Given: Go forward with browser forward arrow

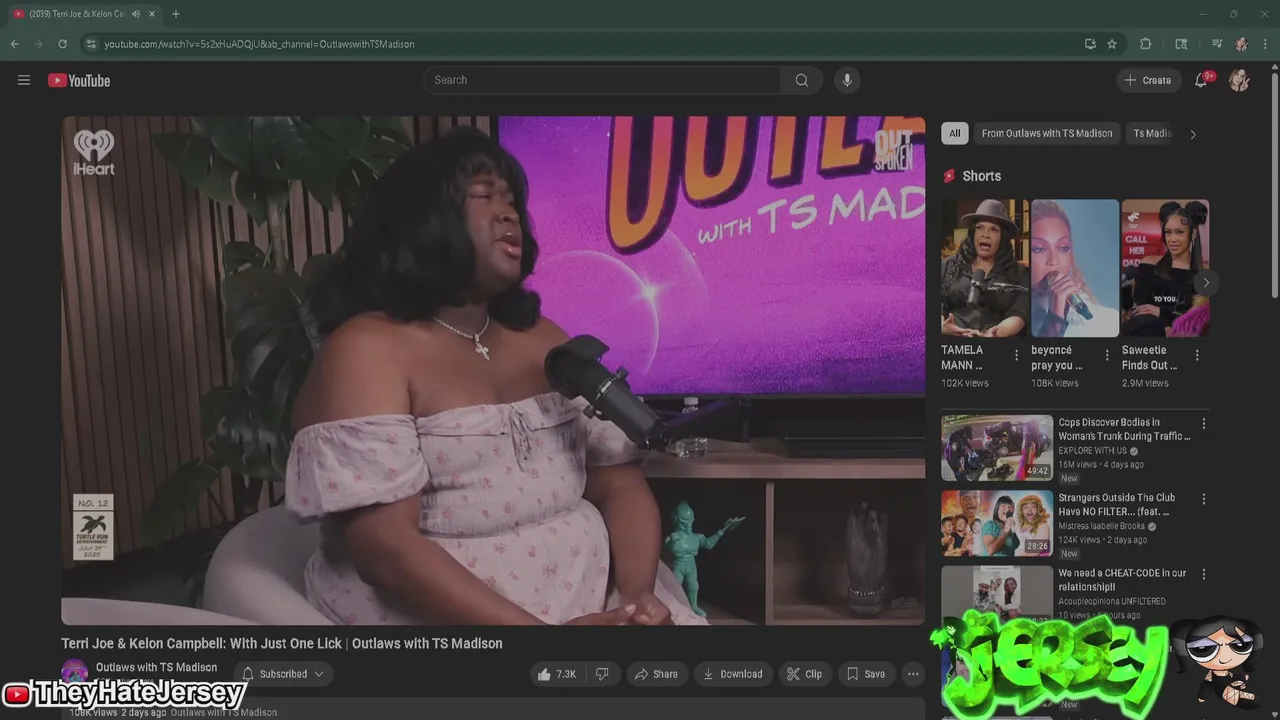Looking at the screenshot, I should click(38, 44).
